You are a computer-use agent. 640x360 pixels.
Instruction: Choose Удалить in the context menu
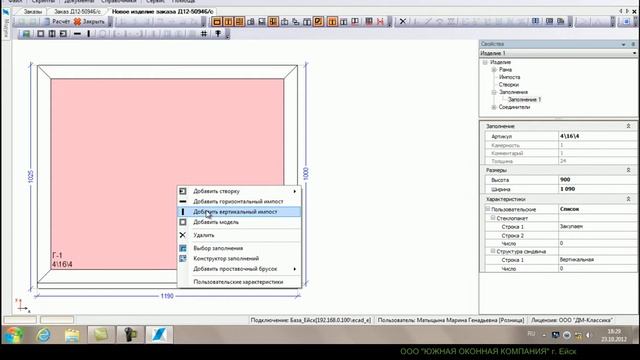[239, 235]
